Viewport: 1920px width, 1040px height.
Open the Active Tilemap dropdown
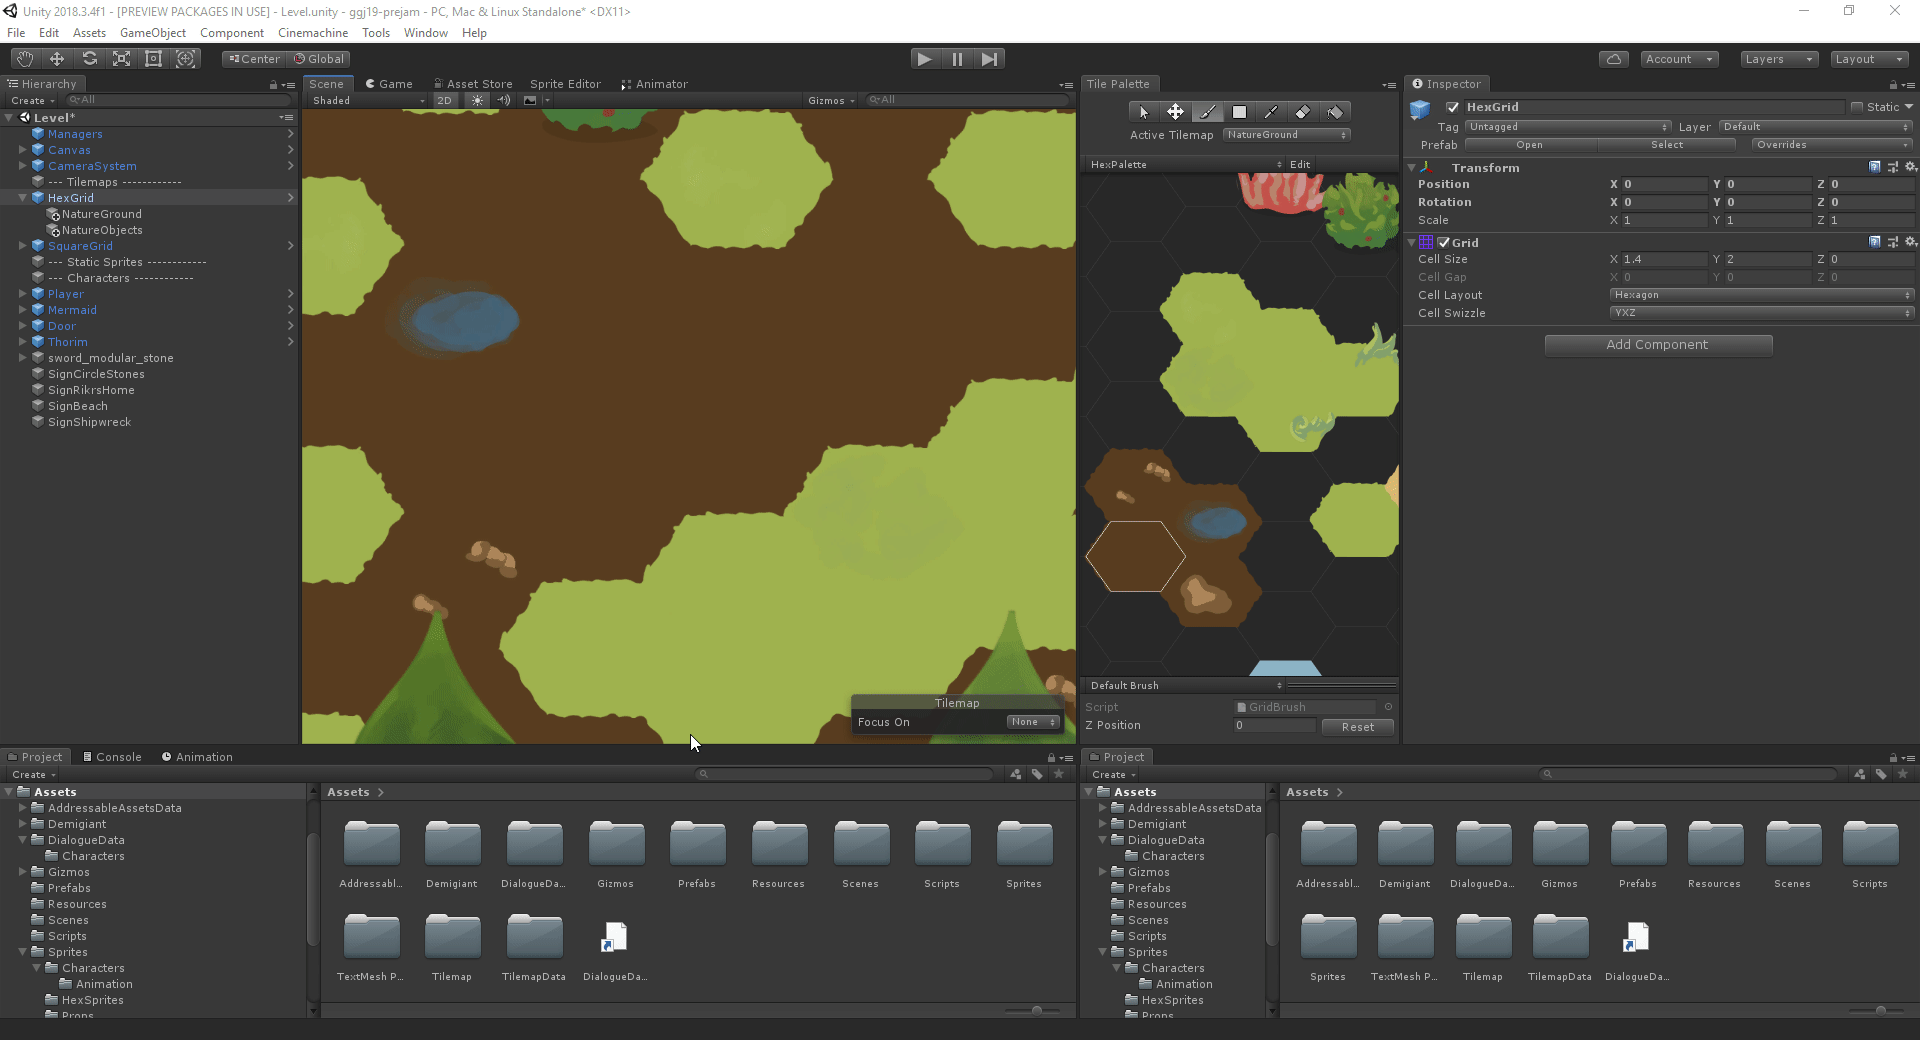tap(1286, 134)
